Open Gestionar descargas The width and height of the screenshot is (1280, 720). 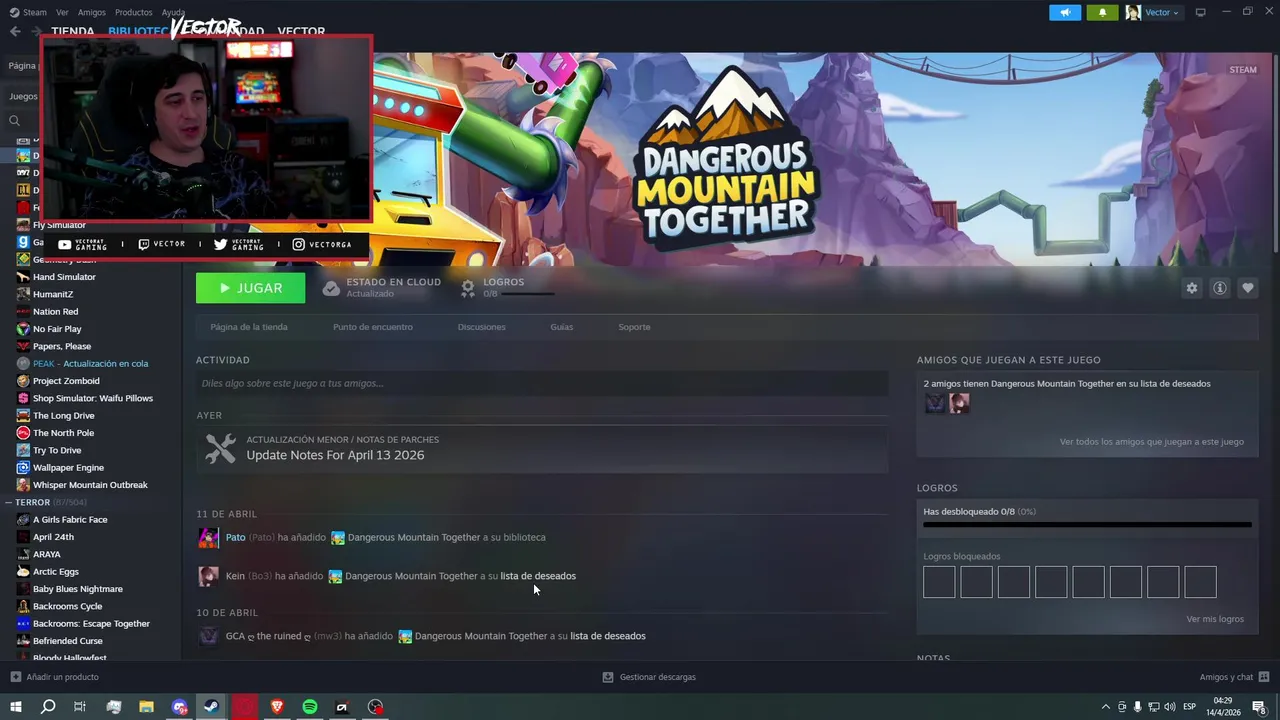649,677
